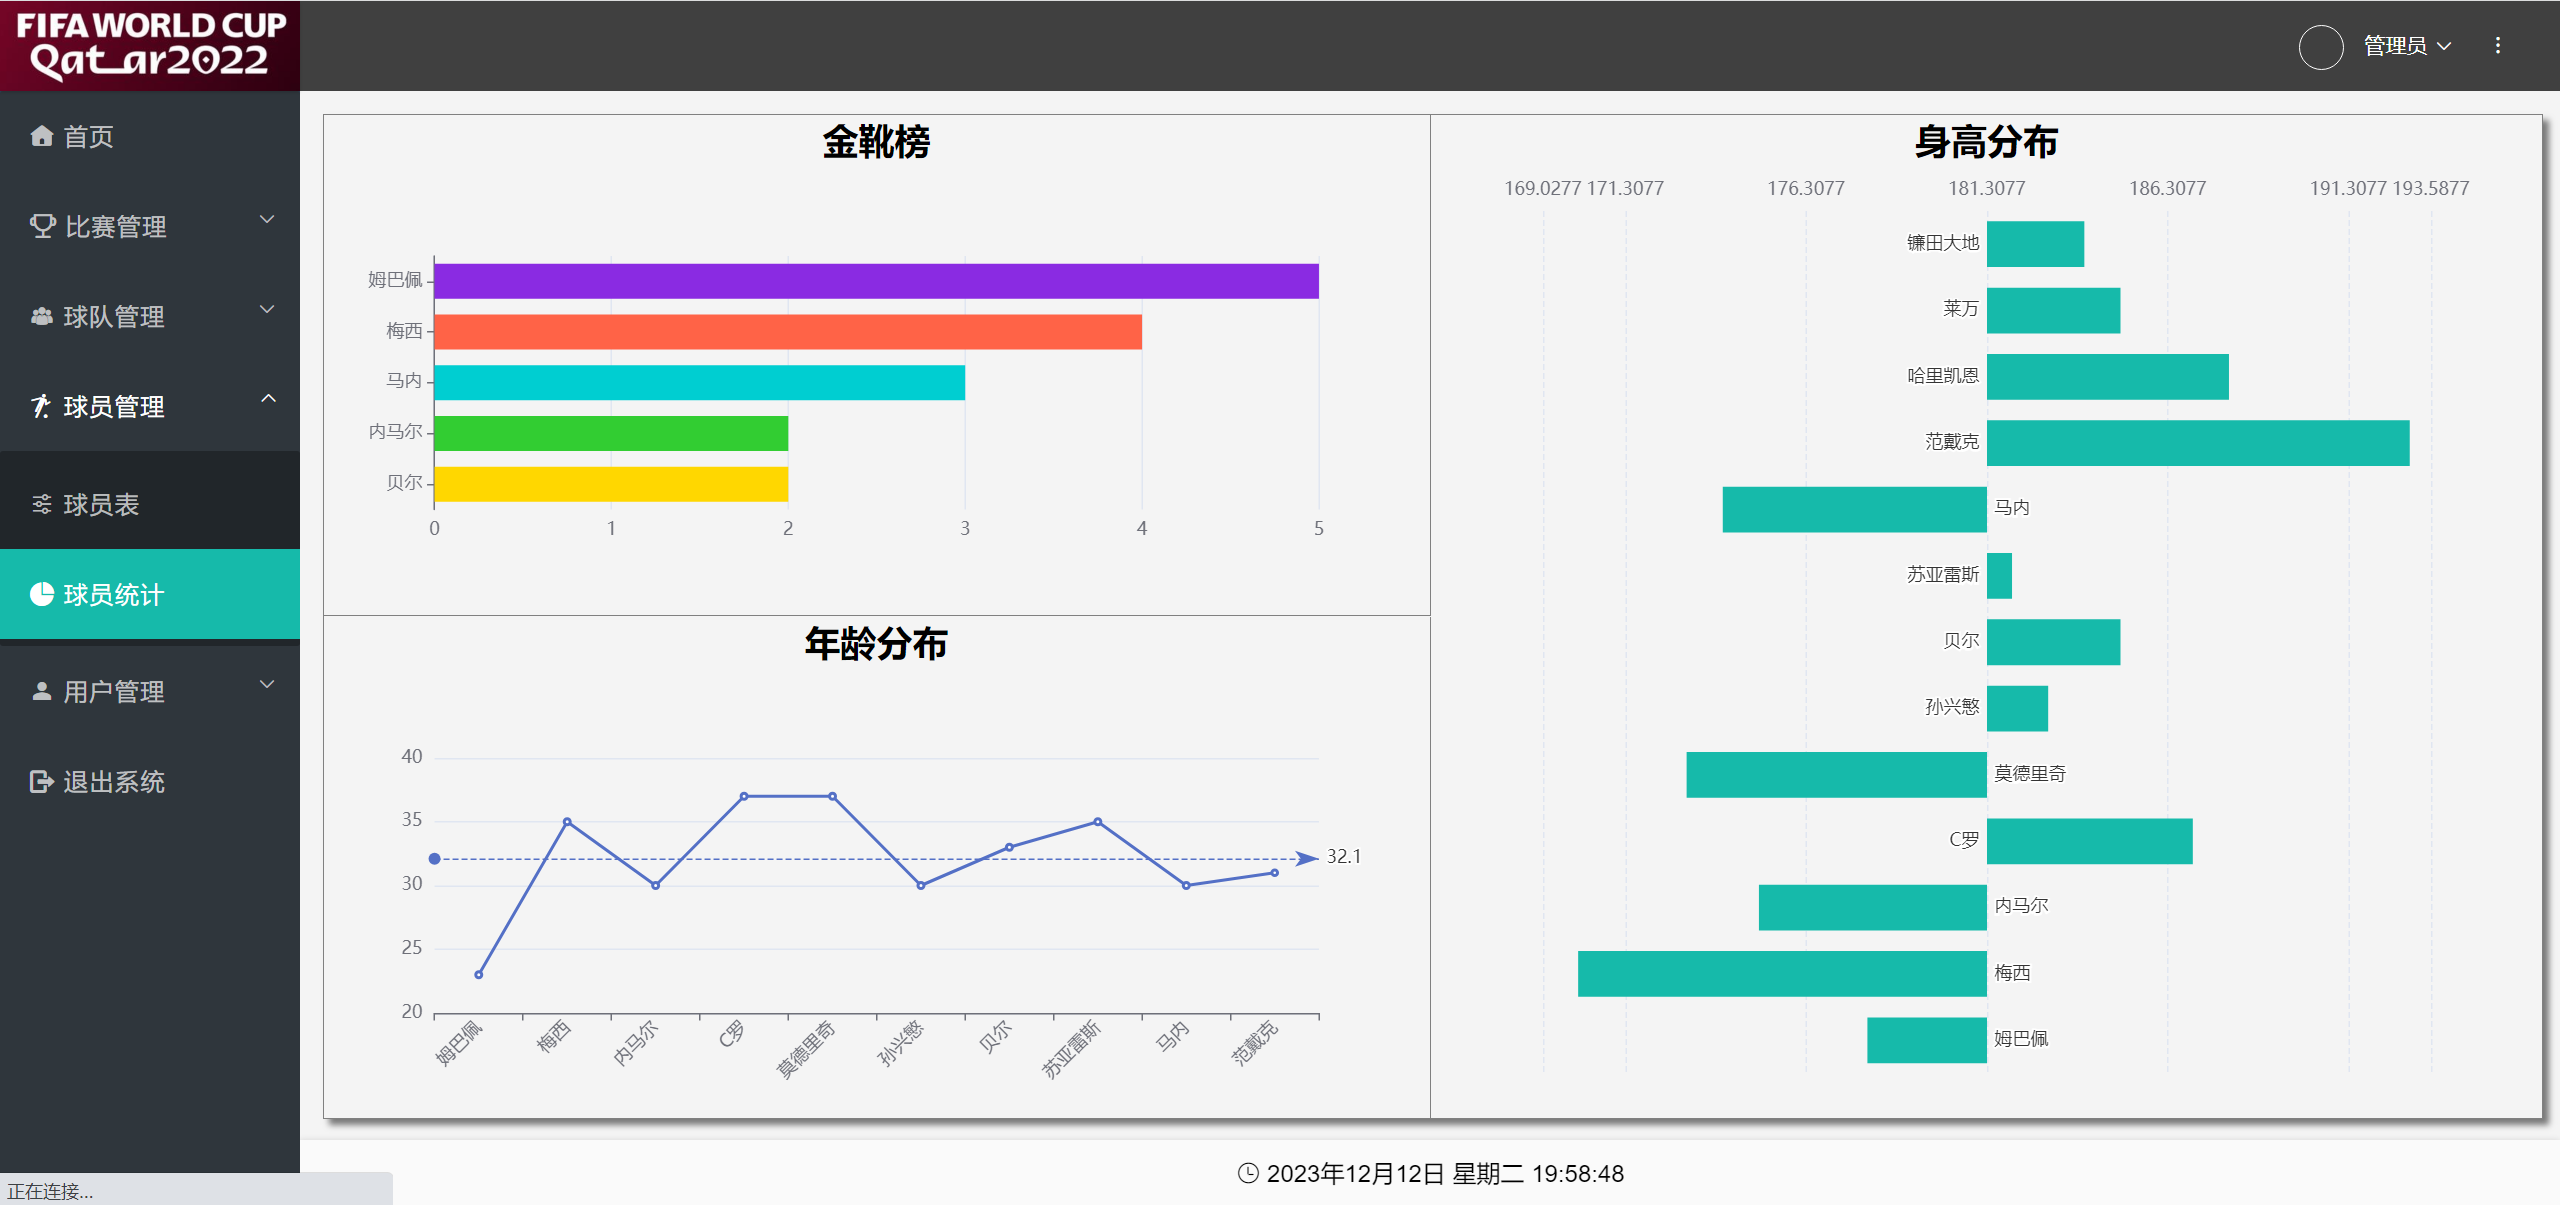Click the pie chart icon for 球员统计
The image size is (2560, 1205).
pyautogui.click(x=41, y=594)
